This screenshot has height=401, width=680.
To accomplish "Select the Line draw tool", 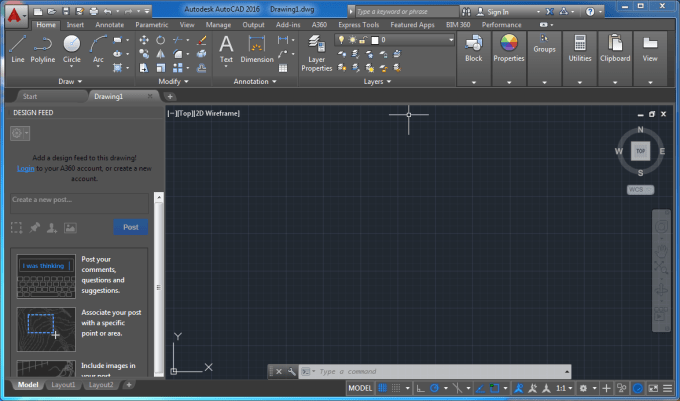I will [17, 49].
